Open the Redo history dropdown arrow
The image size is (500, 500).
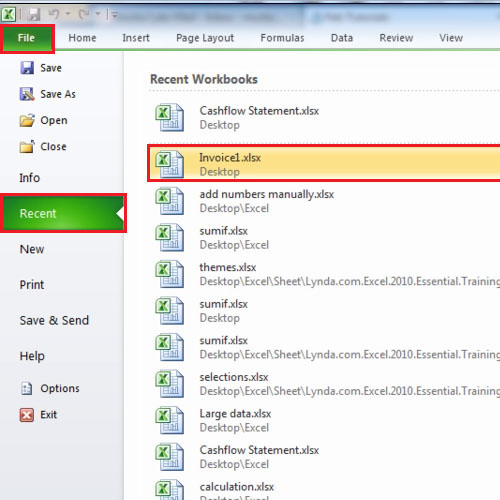pyautogui.click(x=98, y=14)
